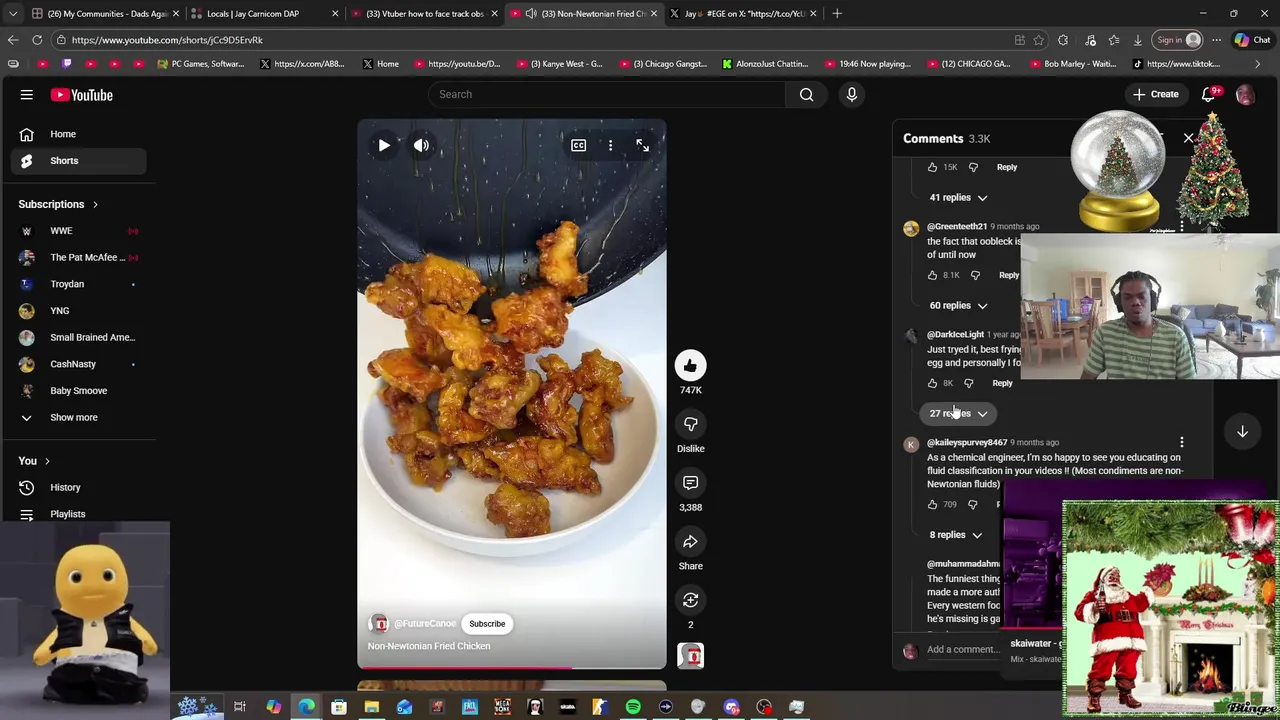Open the Create button
Viewport: 1280px width, 720px height.
pyautogui.click(x=1155, y=94)
